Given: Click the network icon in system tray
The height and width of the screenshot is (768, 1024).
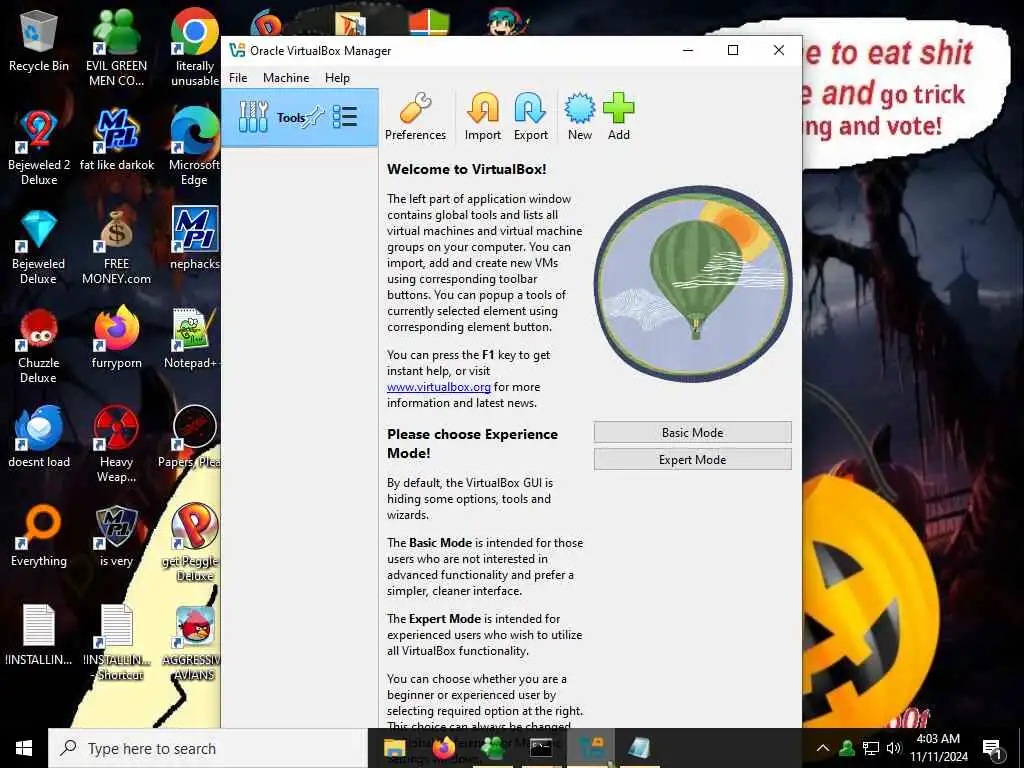Looking at the screenshot, I should (871, 748).
